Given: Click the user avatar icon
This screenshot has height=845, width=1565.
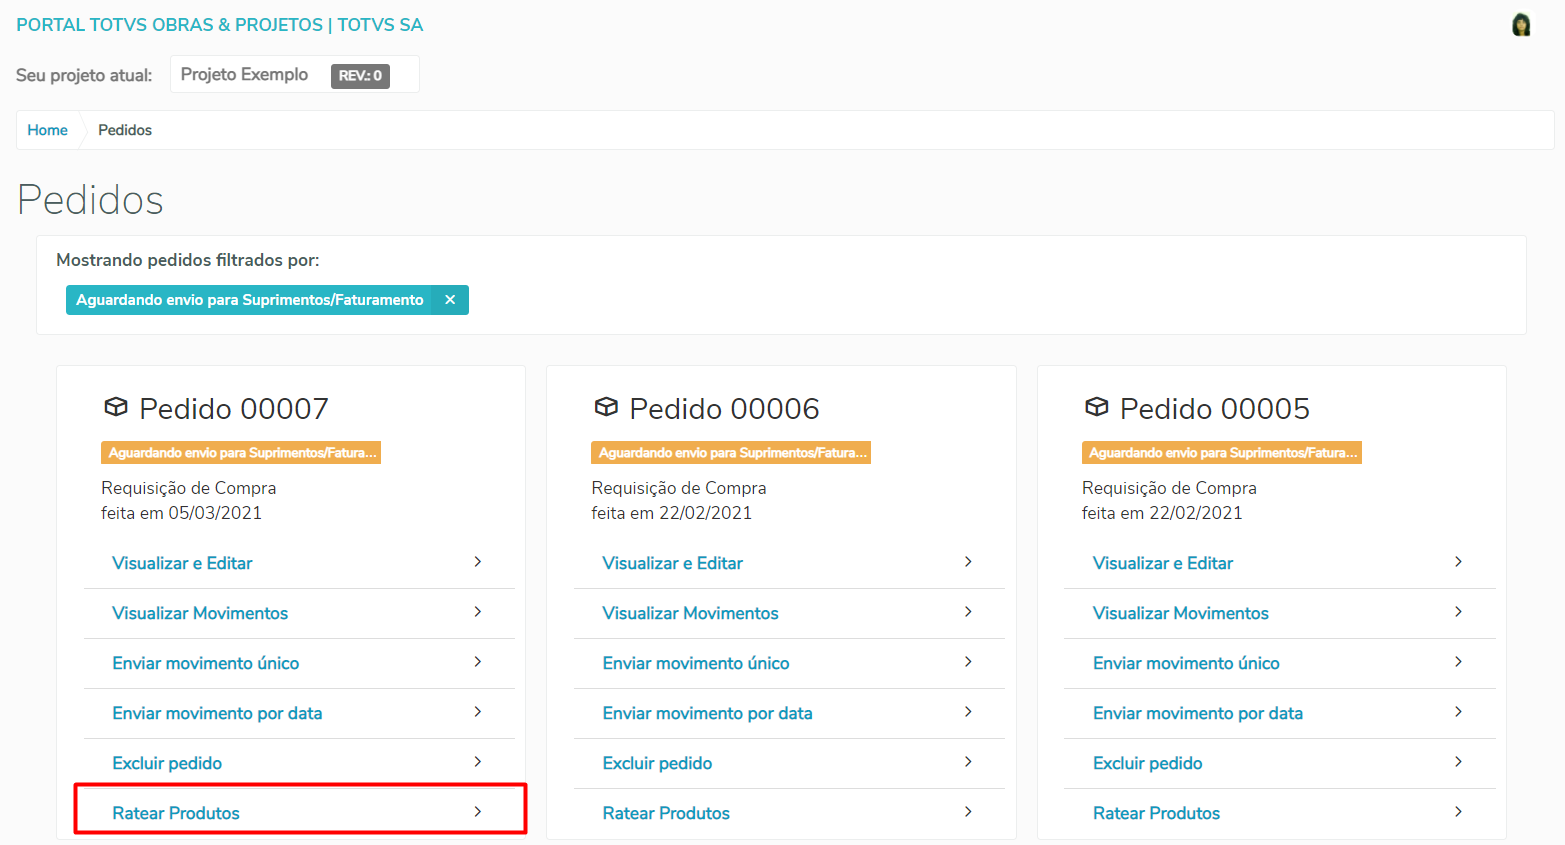Looking at the screenshot, I should (1520, 25).
